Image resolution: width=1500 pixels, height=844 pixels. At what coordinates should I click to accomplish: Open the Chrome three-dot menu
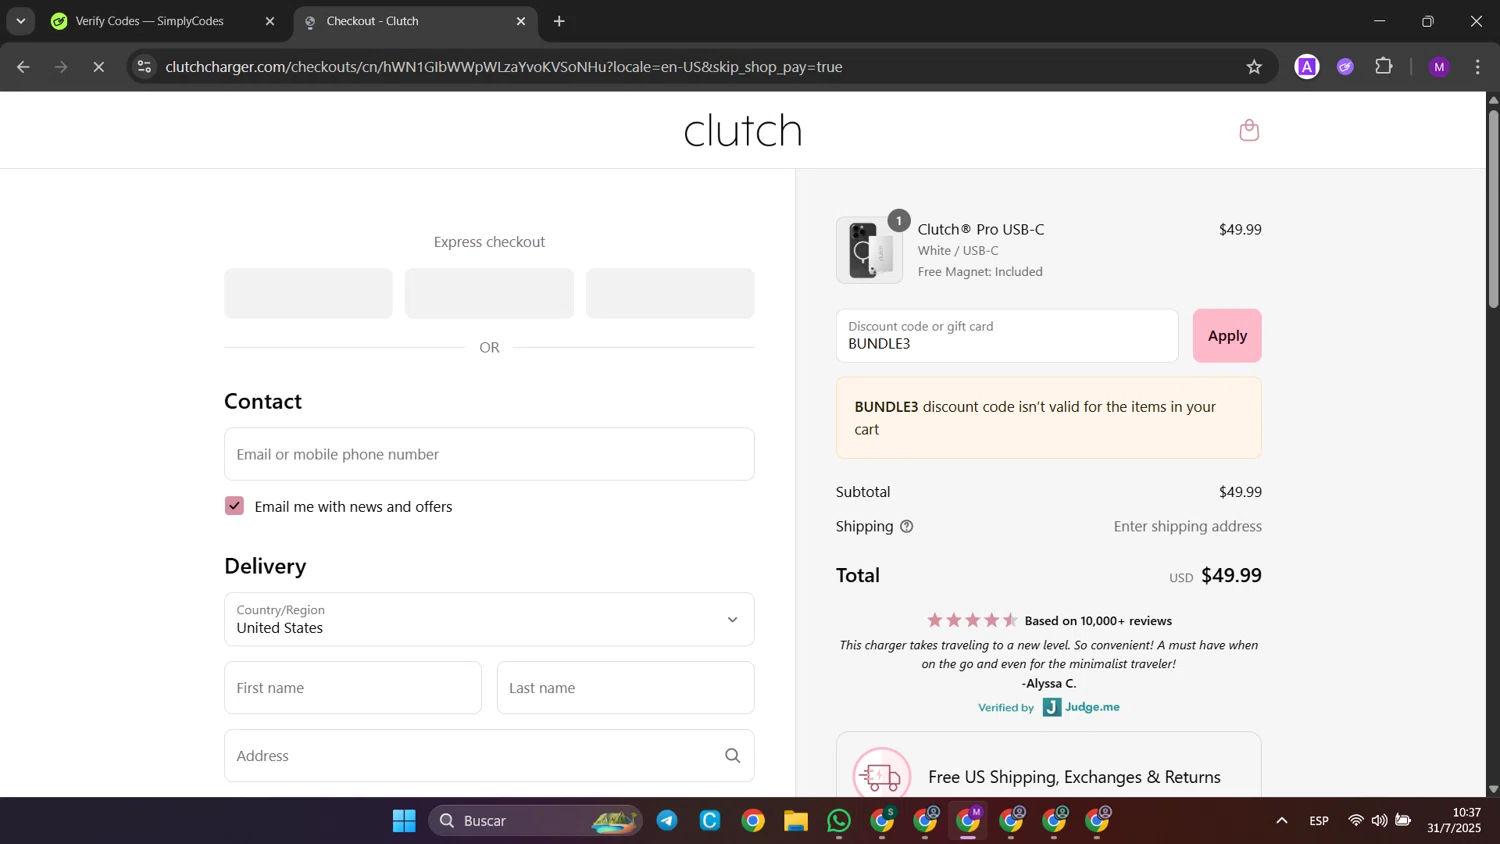1478,67
